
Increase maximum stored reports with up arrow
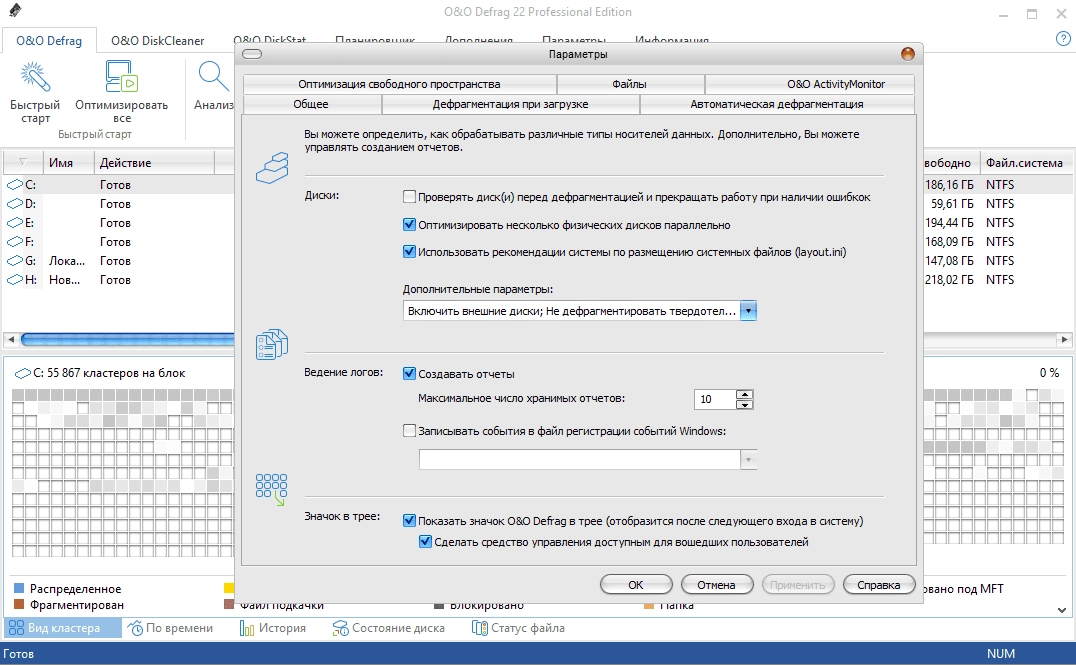744,394
